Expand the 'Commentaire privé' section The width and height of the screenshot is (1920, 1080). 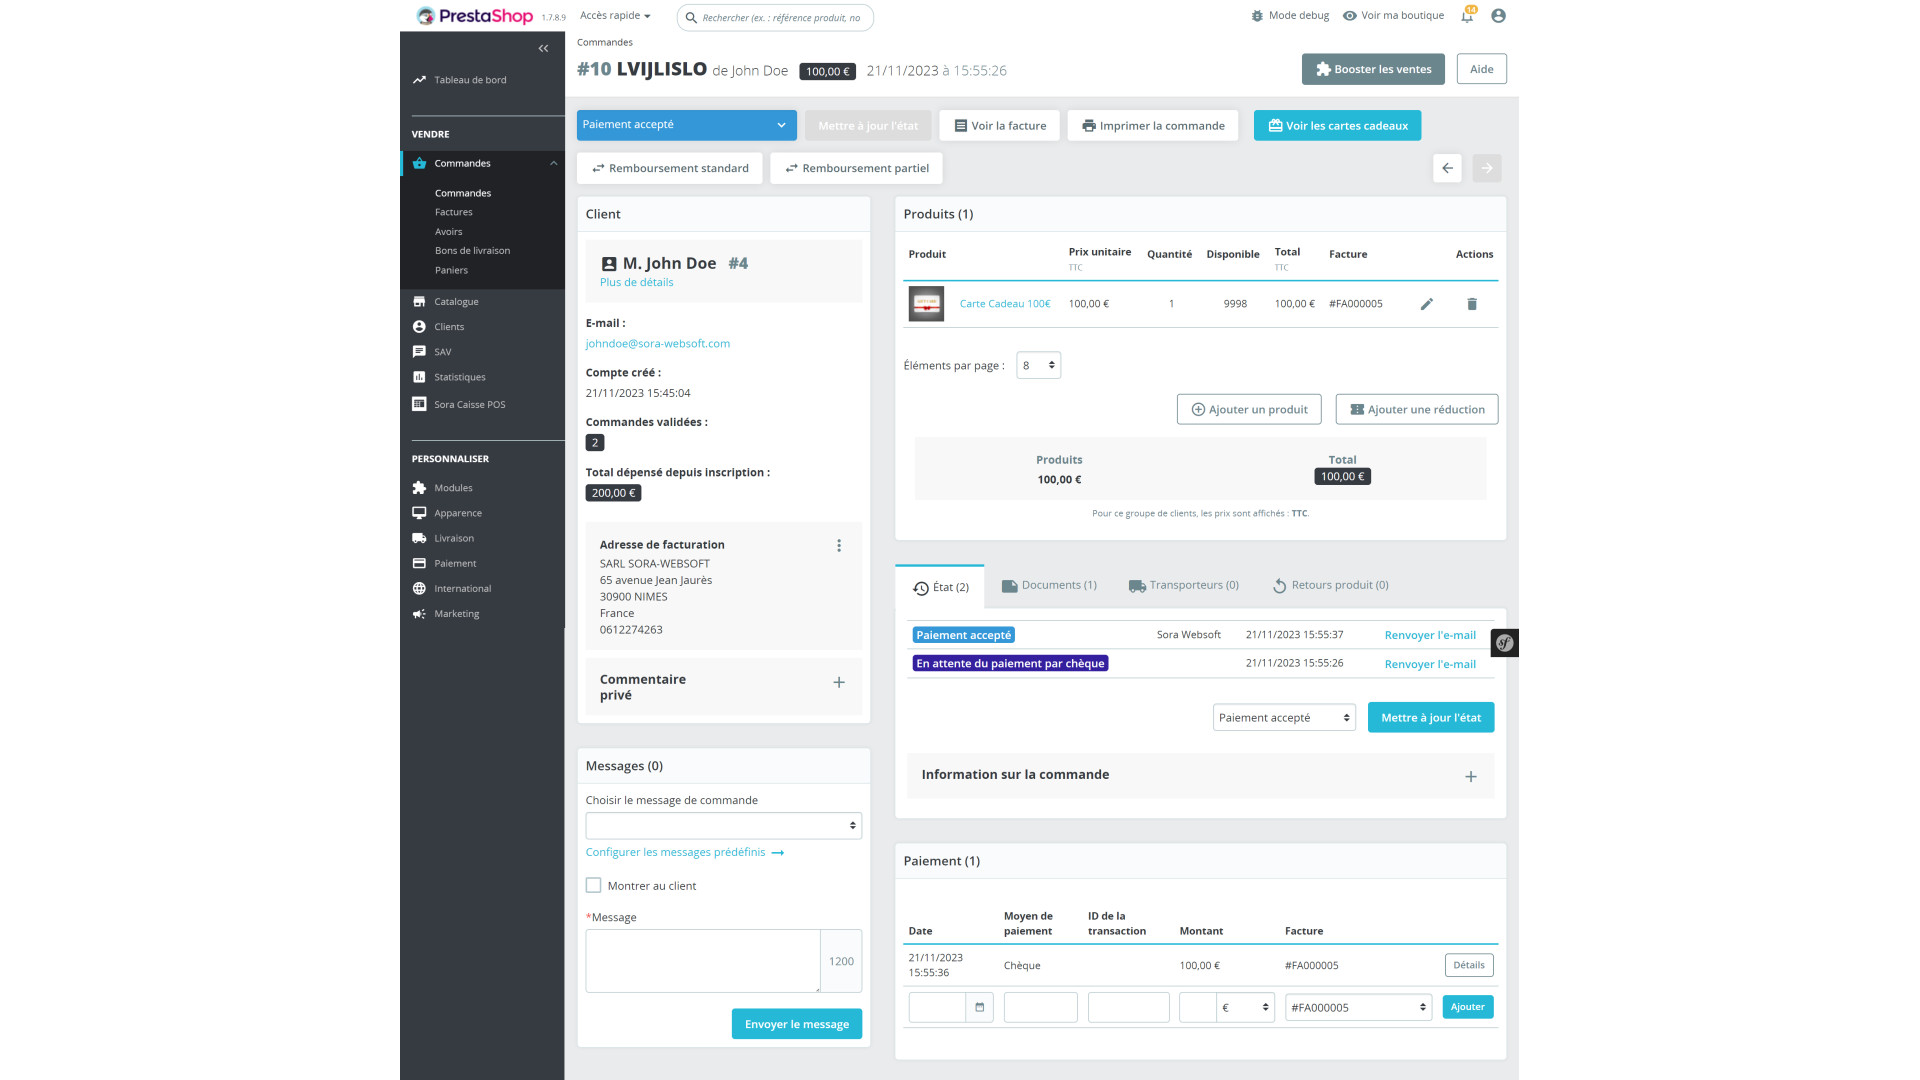click(839, 683)
